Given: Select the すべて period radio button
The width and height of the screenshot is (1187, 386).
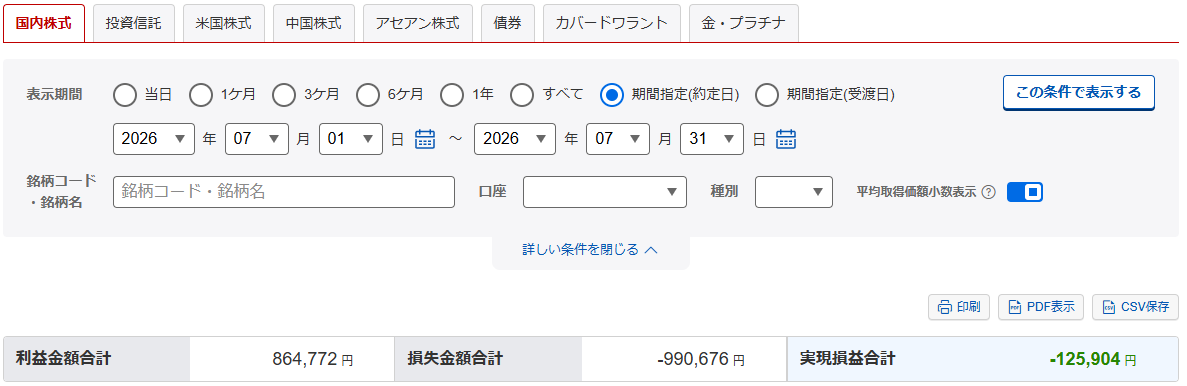Looking at the screenshot, I should pyautogui.click(x=522, y=95).
